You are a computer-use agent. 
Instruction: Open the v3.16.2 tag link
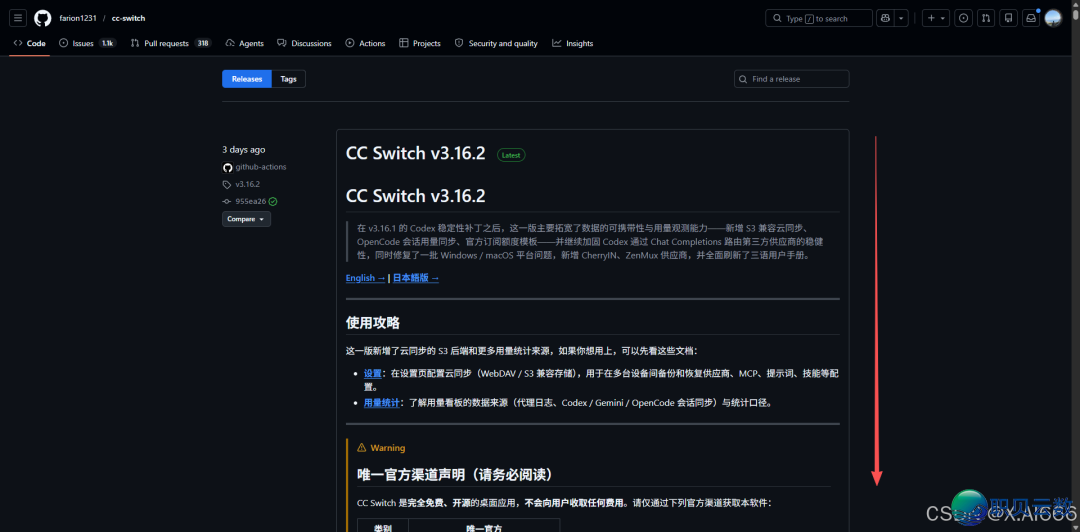coord(247,184)
